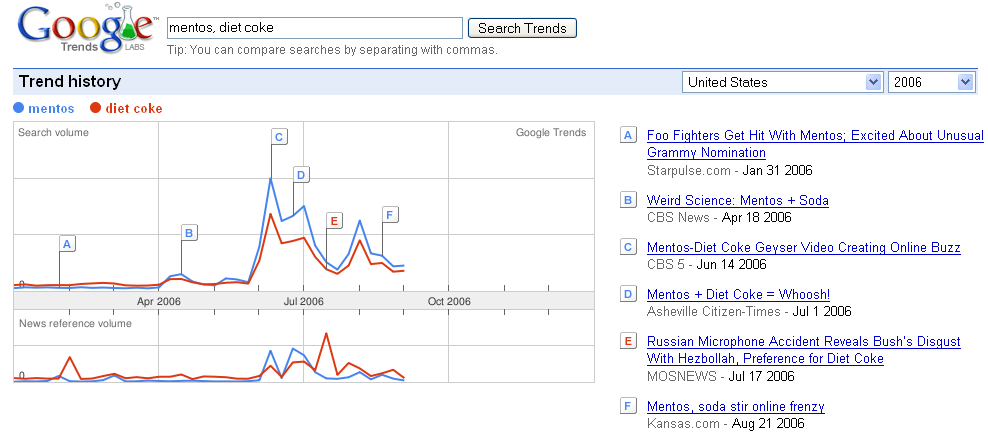Open the United States region dropdown
Screen dimensions: 988x435
point(782,82)
